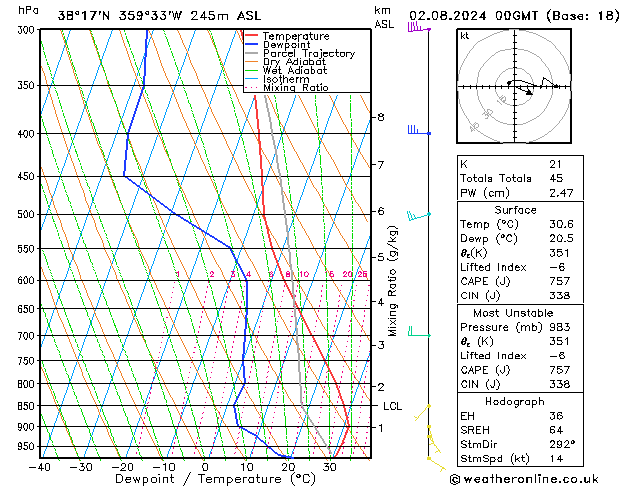
Task: Click the km ASL axis label
Action: (x=384, y=17)
